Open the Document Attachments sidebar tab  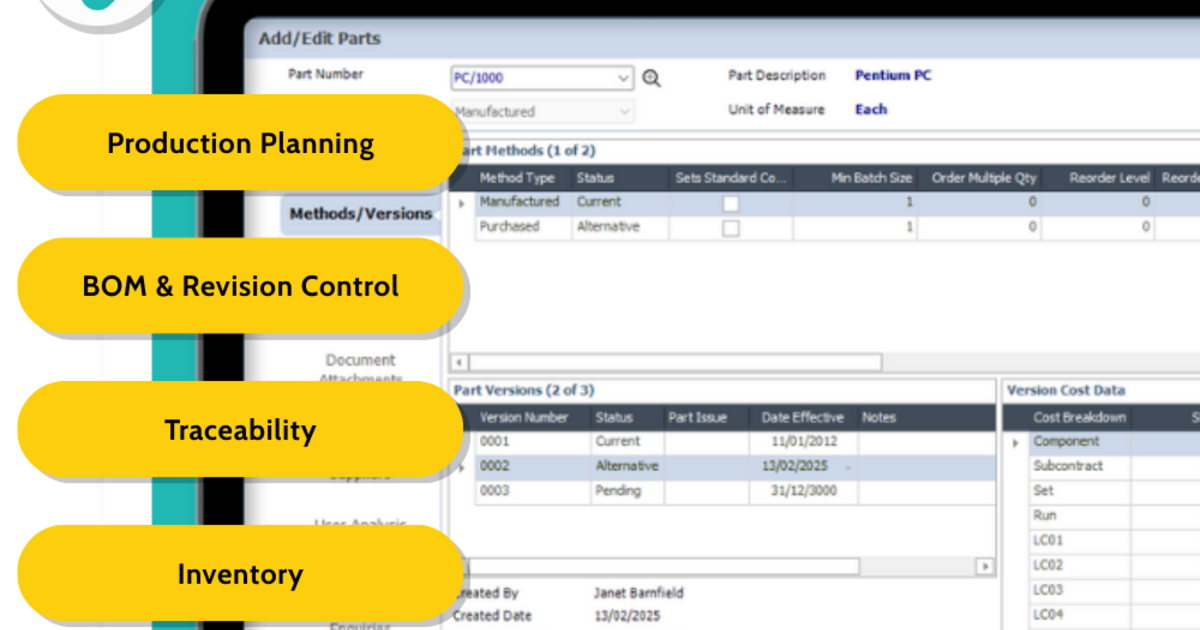(361, 368)
